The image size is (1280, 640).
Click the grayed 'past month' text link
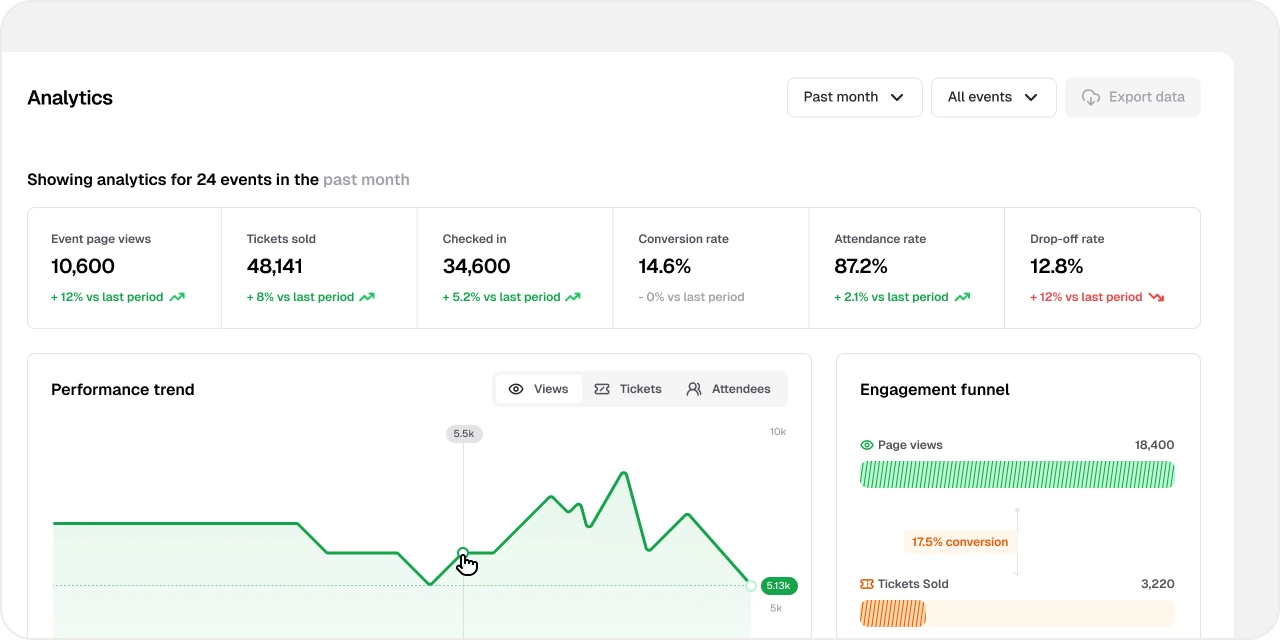coord(366,180)
